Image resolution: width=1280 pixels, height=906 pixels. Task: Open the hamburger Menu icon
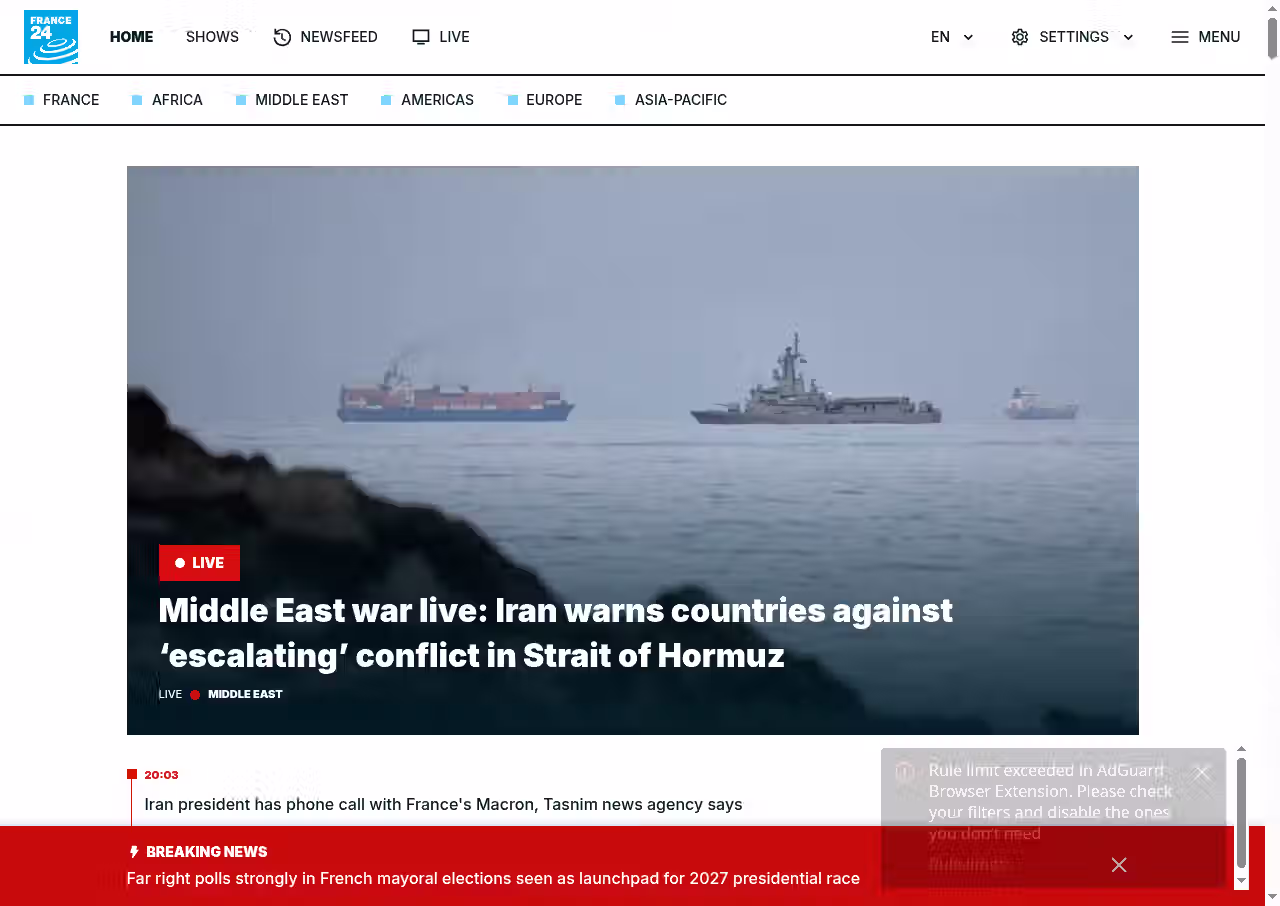pos(1180,37)
